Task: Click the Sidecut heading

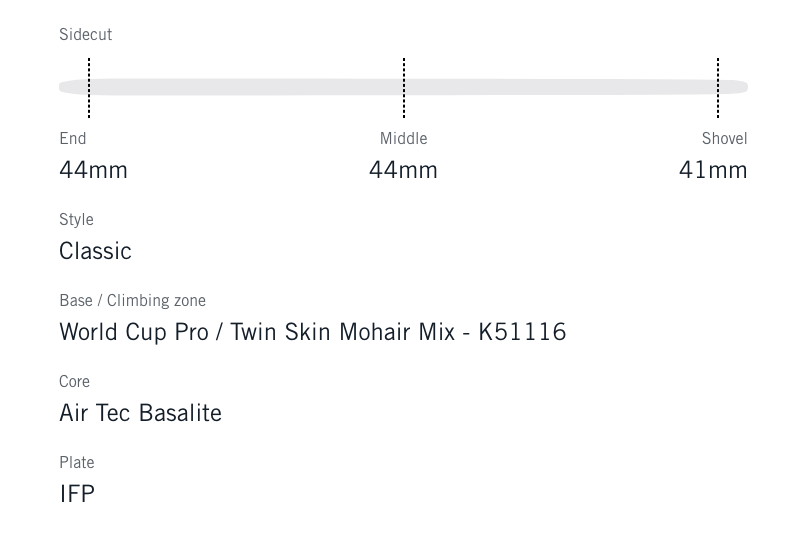Action: coord(85,35)
